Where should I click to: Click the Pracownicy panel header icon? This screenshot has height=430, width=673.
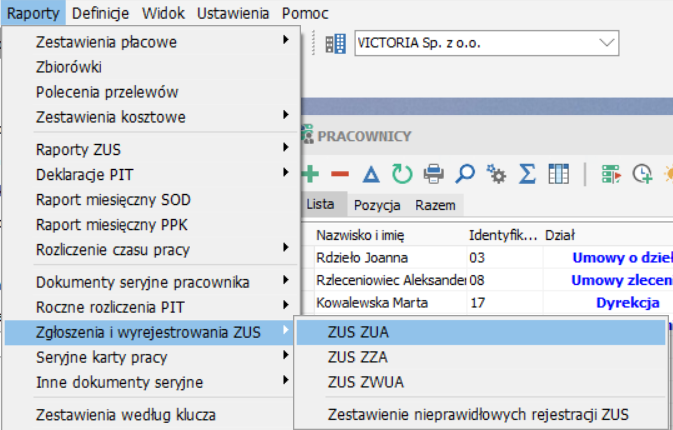tap(307, 134)
